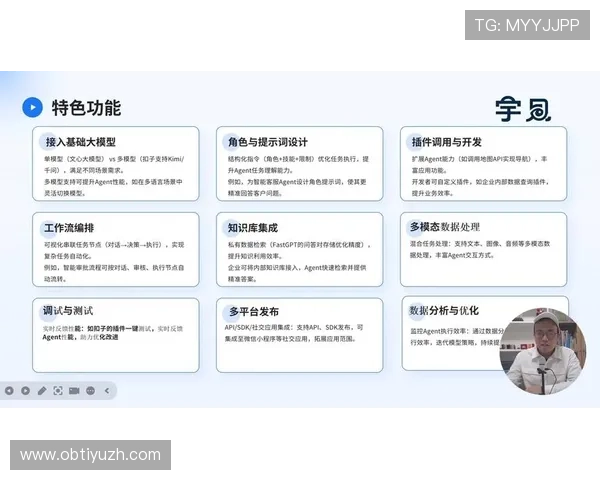Go to previous slide in presenter toolbar
The height and width of the screenshot is (480, 600).
pos(9,391)
